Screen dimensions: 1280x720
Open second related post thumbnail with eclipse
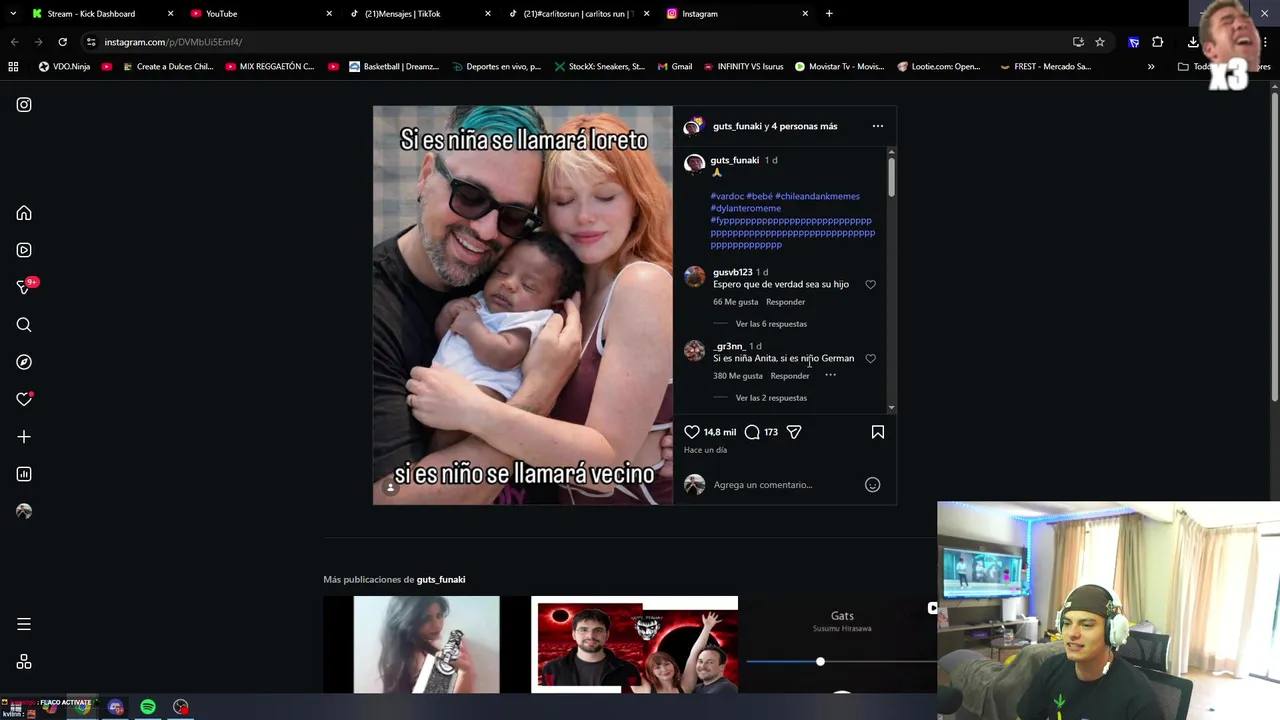pyautogui.click(x=634, y=644)
